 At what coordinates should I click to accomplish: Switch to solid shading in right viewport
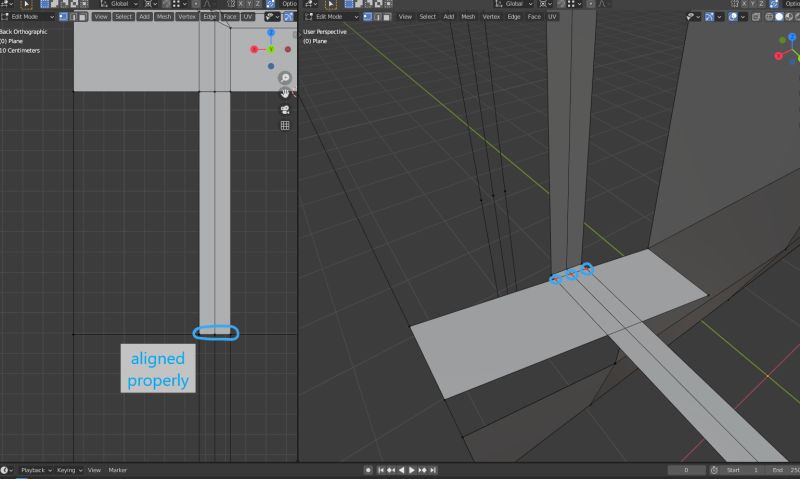[779, 17]
